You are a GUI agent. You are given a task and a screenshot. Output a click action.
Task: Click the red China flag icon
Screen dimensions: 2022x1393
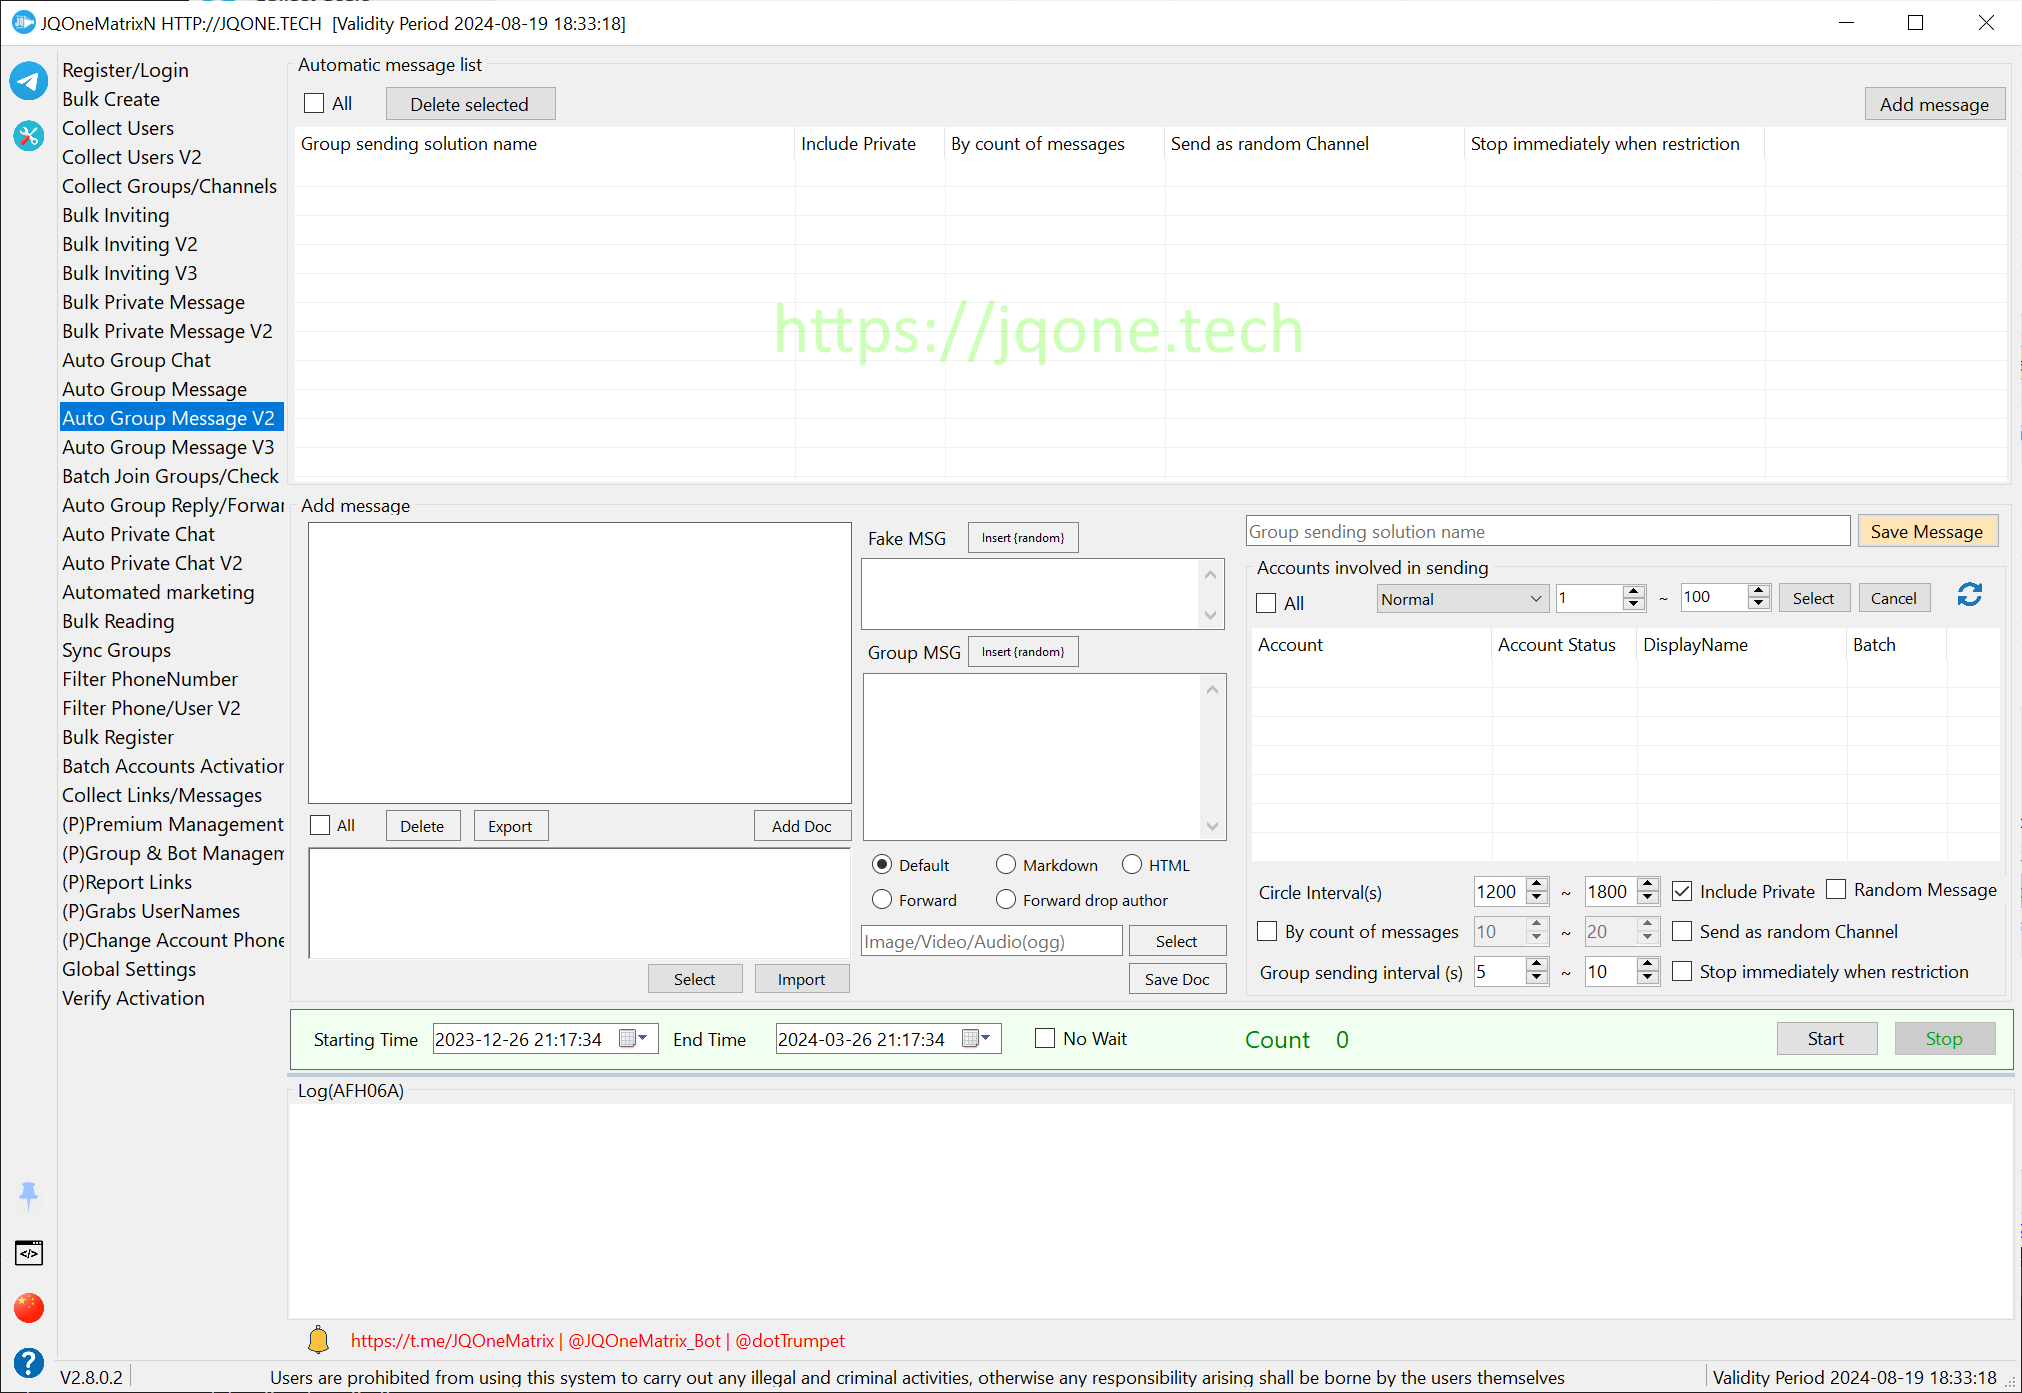(x=29, y=1307)
